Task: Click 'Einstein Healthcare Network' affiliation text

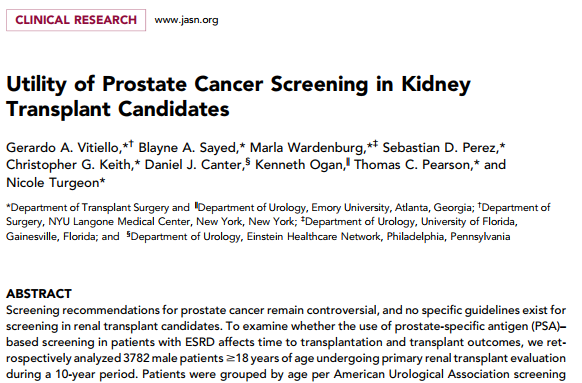Action: coord(314,237)
